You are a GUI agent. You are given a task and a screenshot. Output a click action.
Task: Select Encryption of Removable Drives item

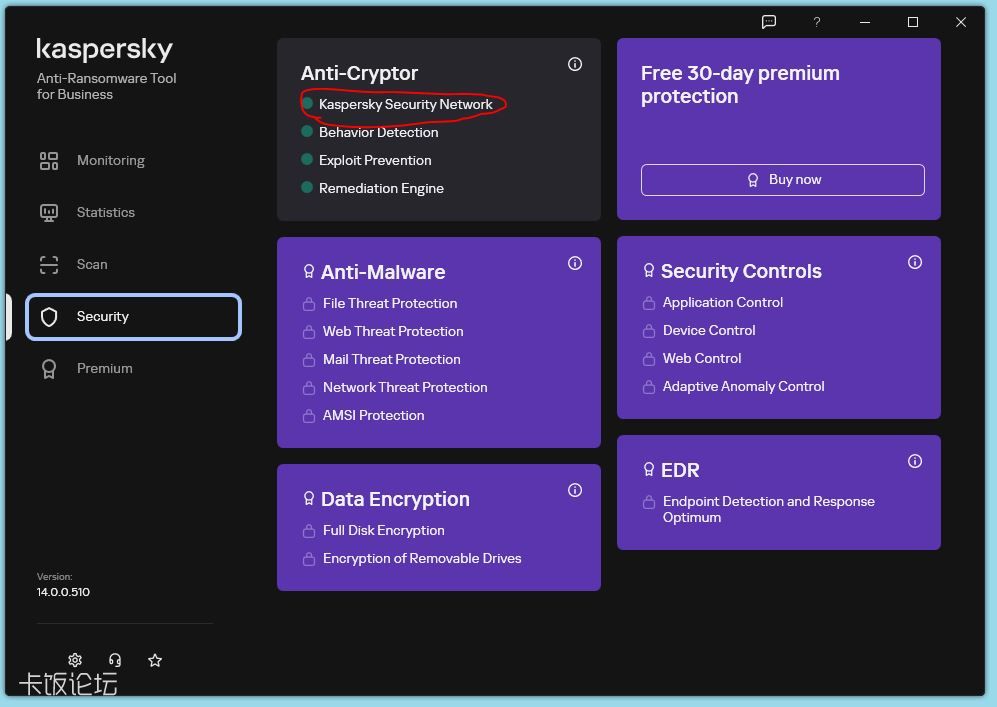click(422, 558)
